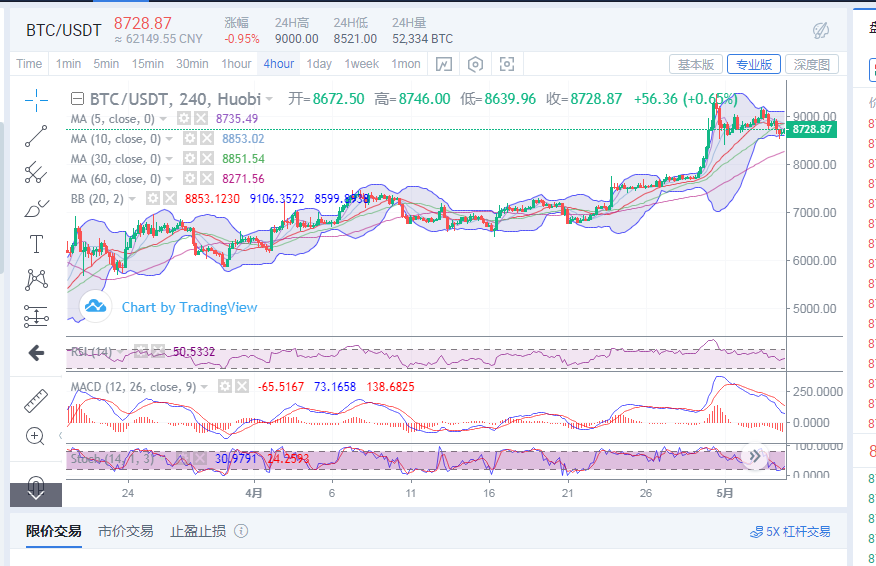Screen dimensions: 876x566
Task: Select the XABCD pattern tool
Action: (36, 279)
